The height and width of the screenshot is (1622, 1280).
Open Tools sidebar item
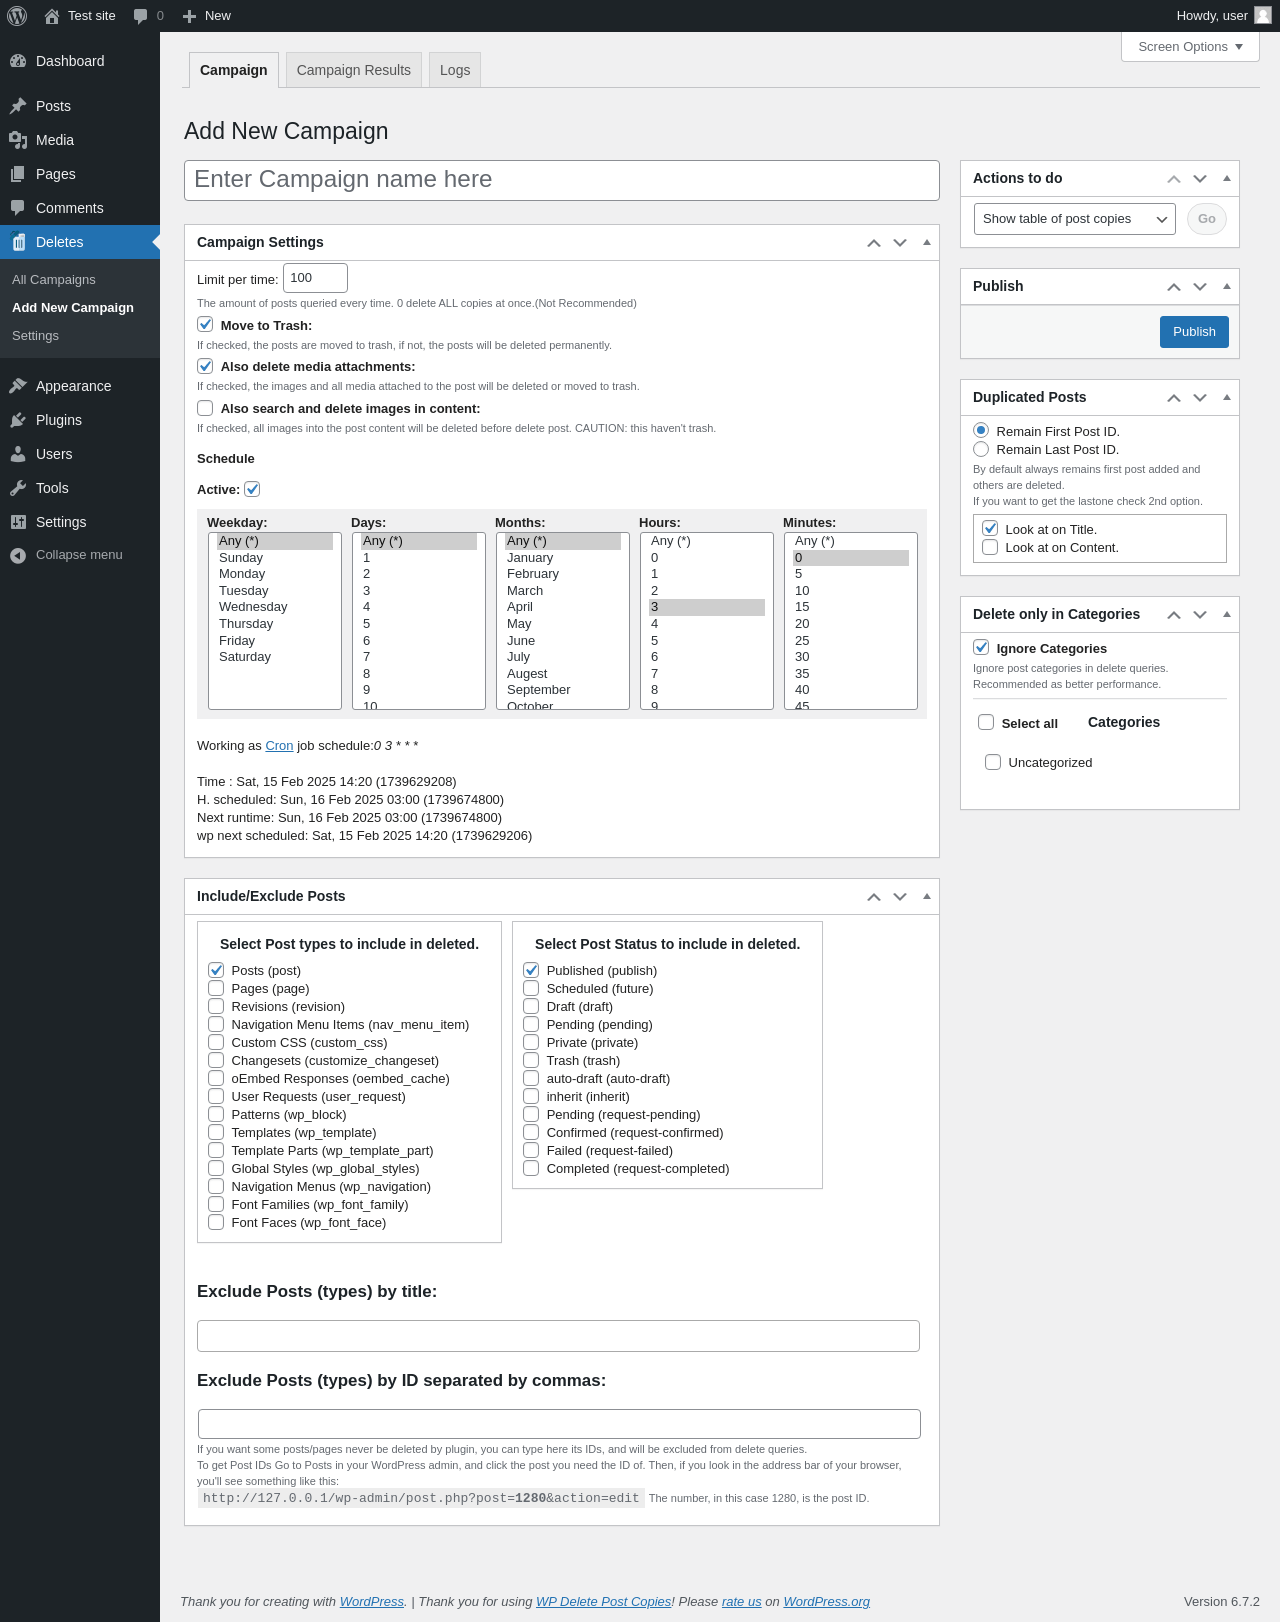tap(80, 488)
